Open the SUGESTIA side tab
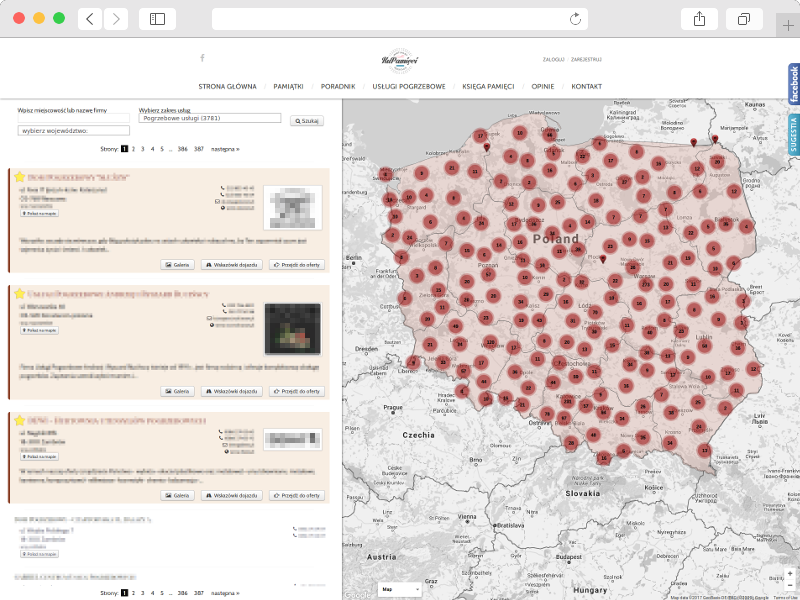This screenshot has height=600, width=800. 794,135
